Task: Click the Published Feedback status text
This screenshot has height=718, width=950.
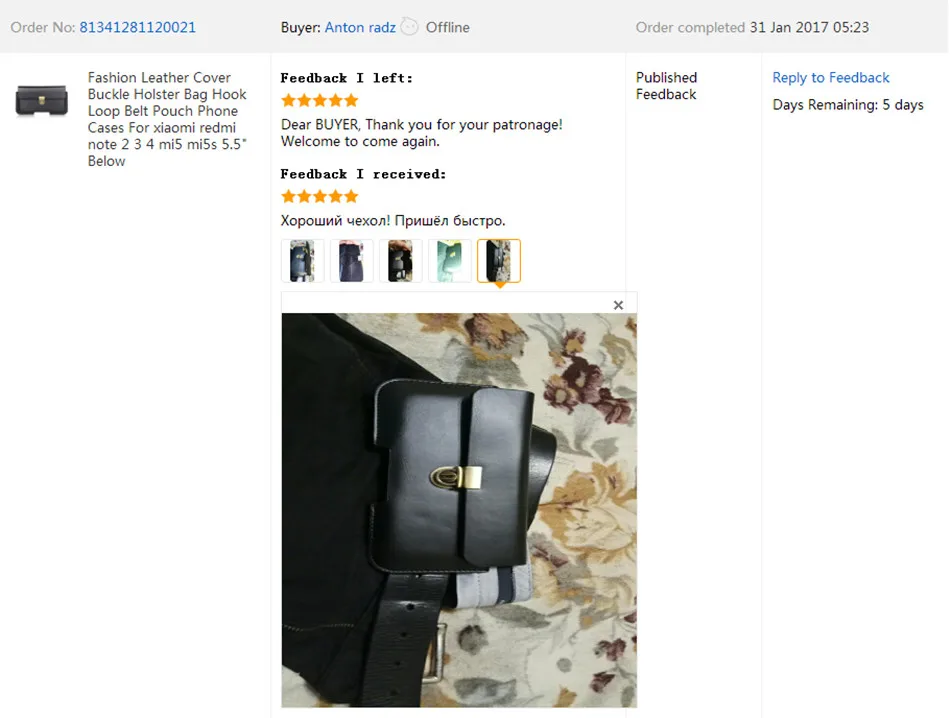Action: pos(666,86)
